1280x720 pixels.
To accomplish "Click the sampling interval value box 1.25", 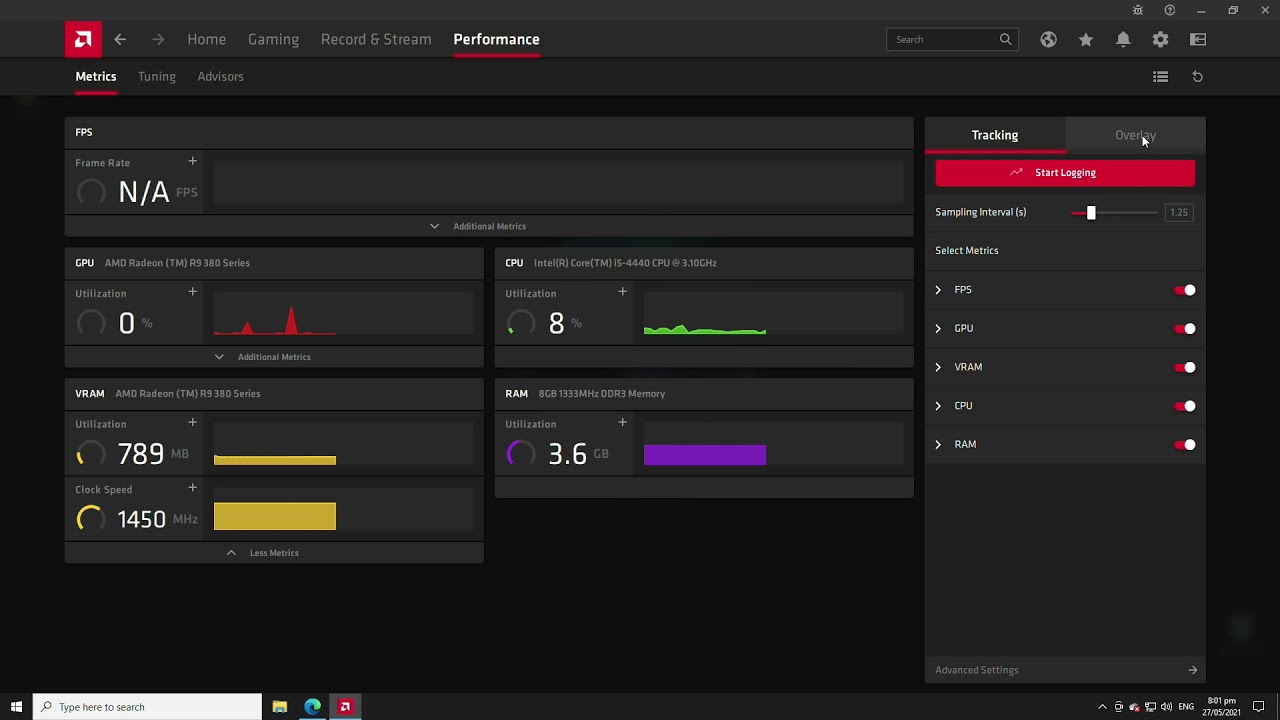I will 1179,212.
